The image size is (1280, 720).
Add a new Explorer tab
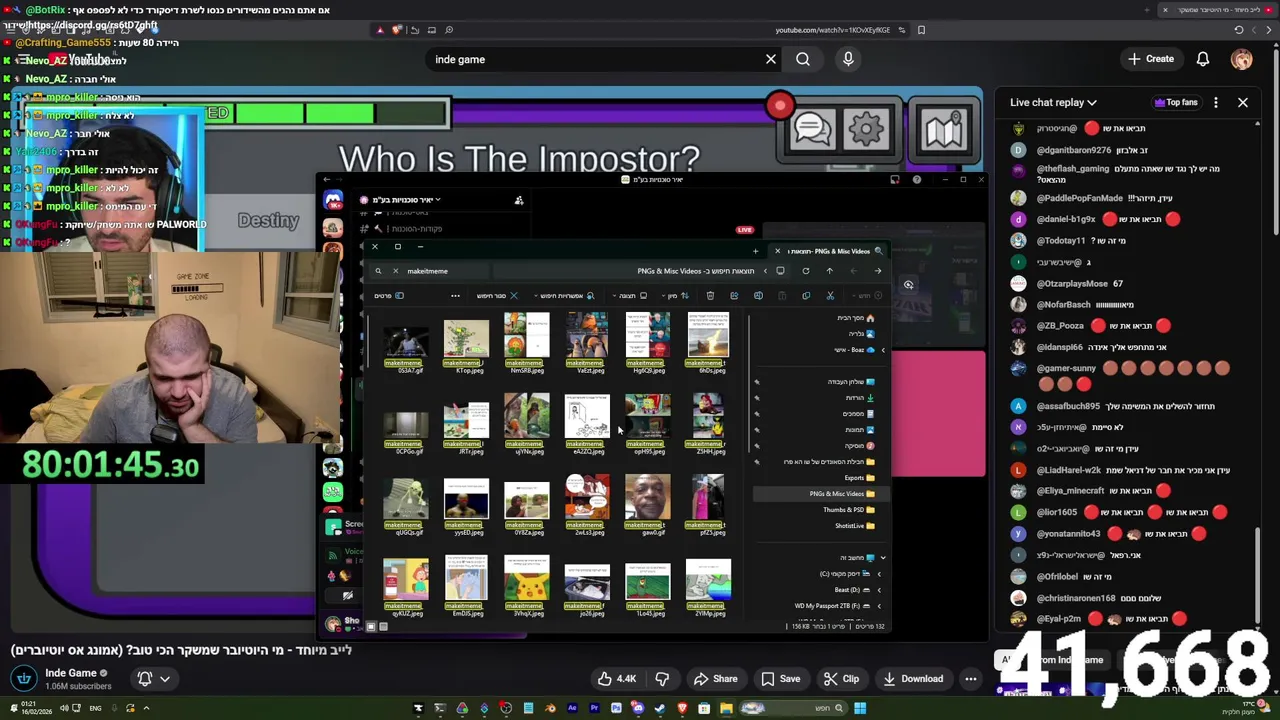point(755,251)
